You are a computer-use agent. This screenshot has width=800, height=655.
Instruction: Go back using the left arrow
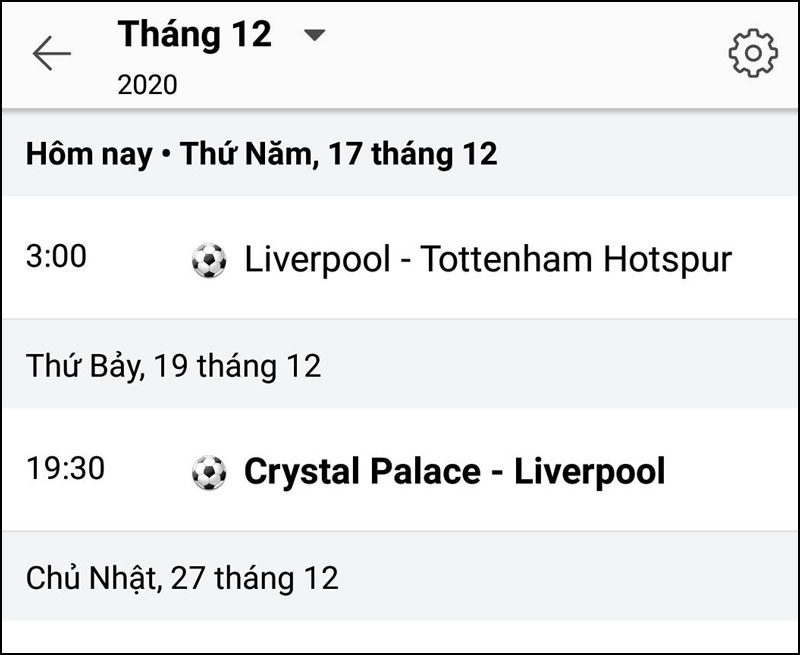click(51, 54)
